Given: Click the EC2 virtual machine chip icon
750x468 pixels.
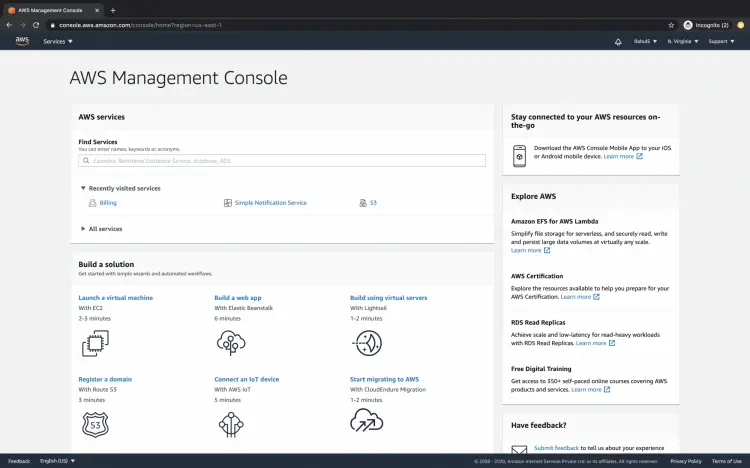Looking at the screenshot, I should pyautogui.click(x=95, y=343).
